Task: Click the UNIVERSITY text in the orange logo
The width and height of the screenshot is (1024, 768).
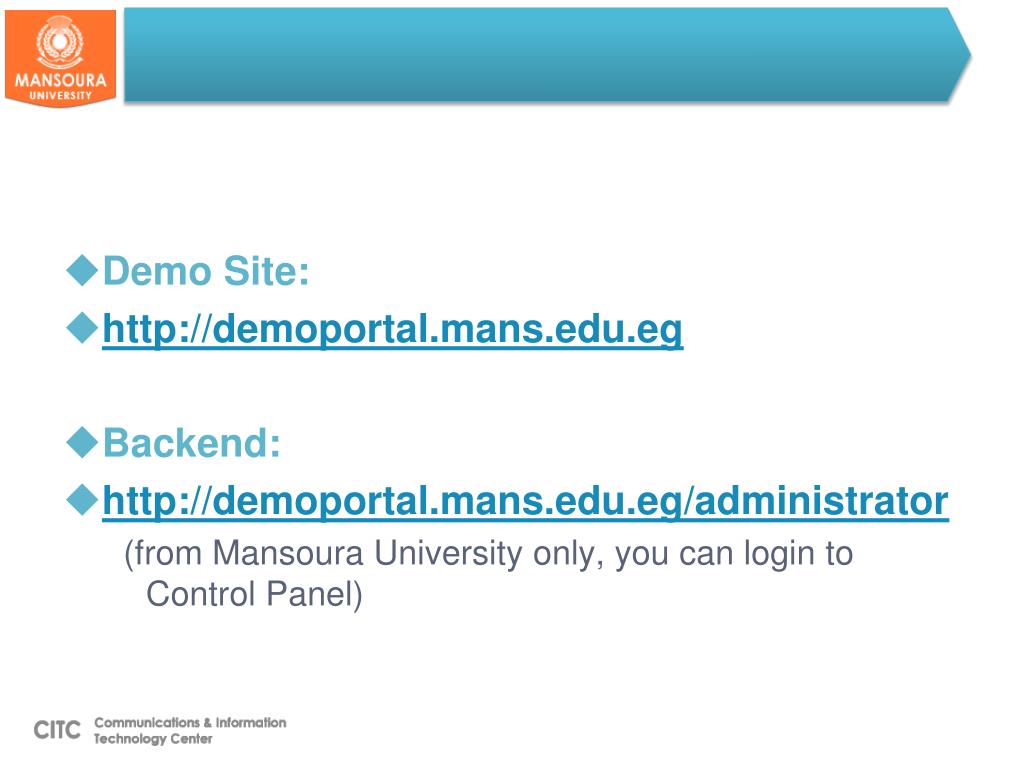Action: click(61, 95)
